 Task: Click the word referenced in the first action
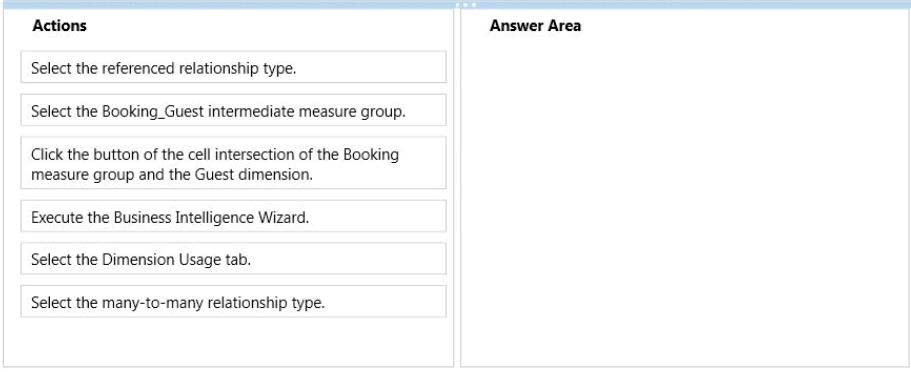138,68
